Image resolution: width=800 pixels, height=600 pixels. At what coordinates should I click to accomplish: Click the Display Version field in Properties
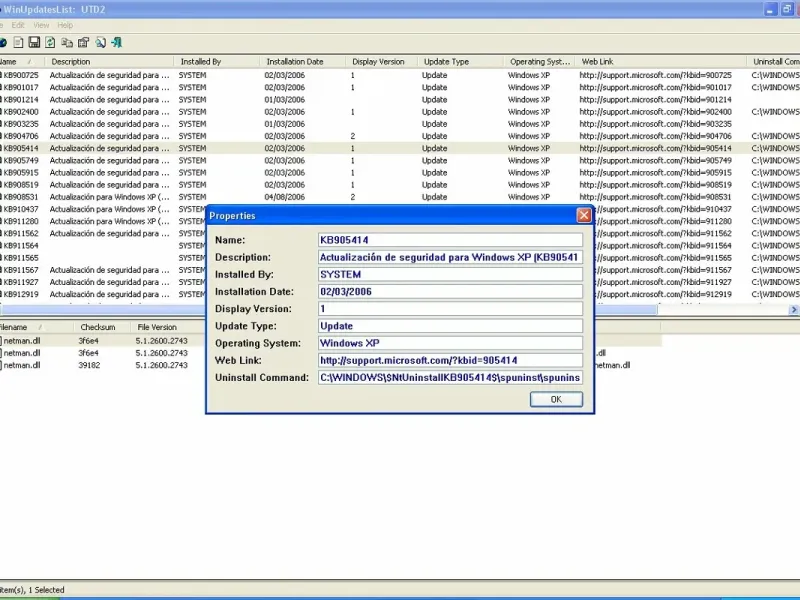[x=450, y=309]
